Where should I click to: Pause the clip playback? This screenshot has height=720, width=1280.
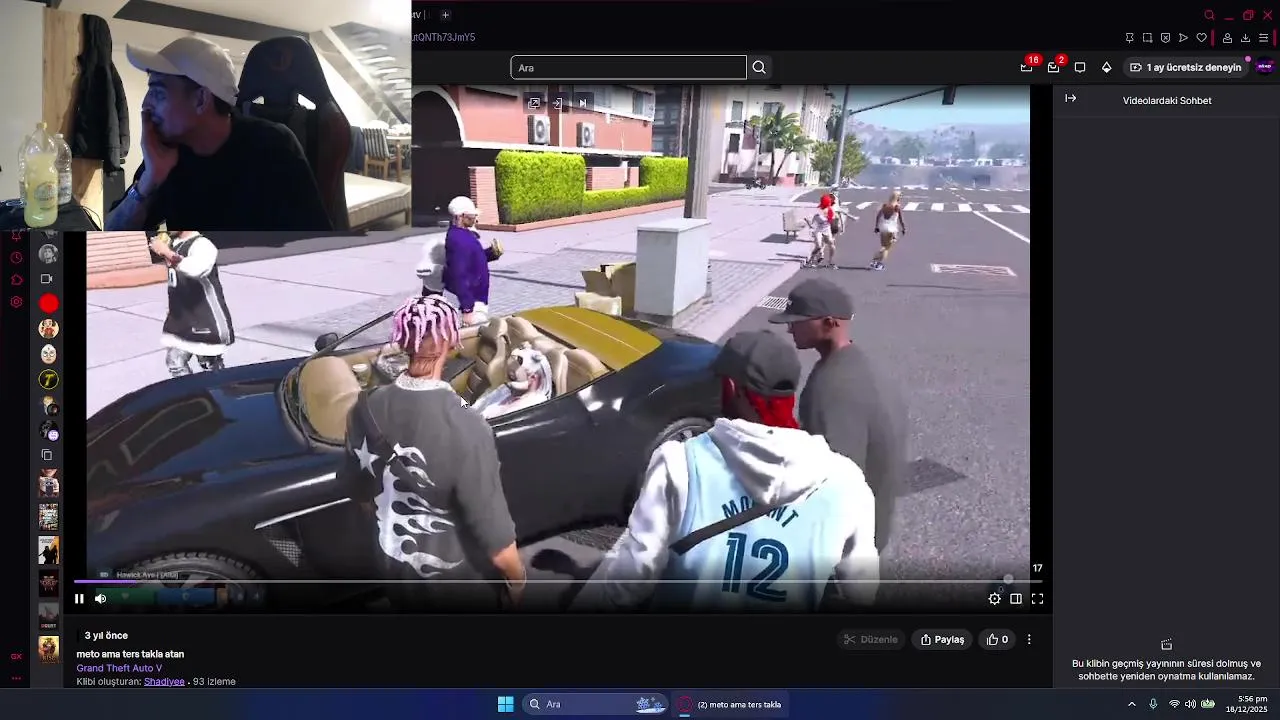(x=79, y=599)
